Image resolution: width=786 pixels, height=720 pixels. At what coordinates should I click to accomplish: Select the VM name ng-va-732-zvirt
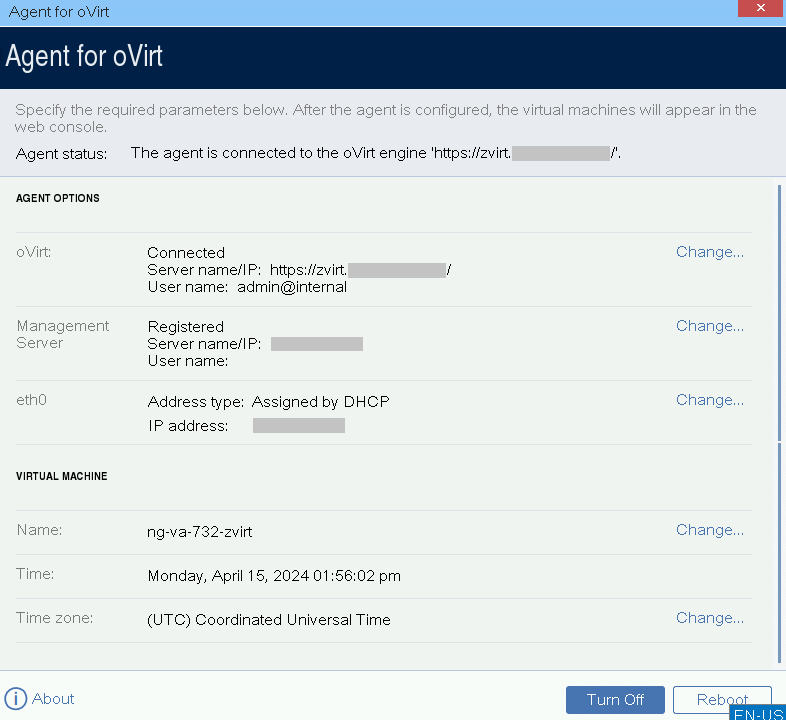200,531
